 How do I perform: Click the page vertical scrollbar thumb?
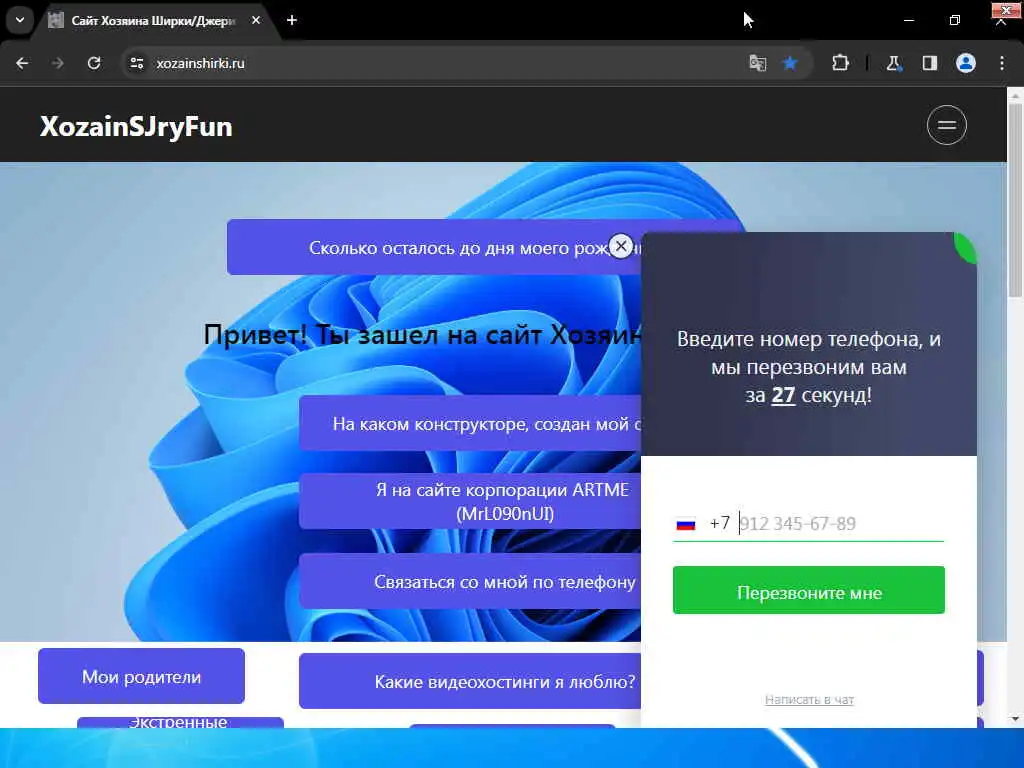(x=1016, y=199)
